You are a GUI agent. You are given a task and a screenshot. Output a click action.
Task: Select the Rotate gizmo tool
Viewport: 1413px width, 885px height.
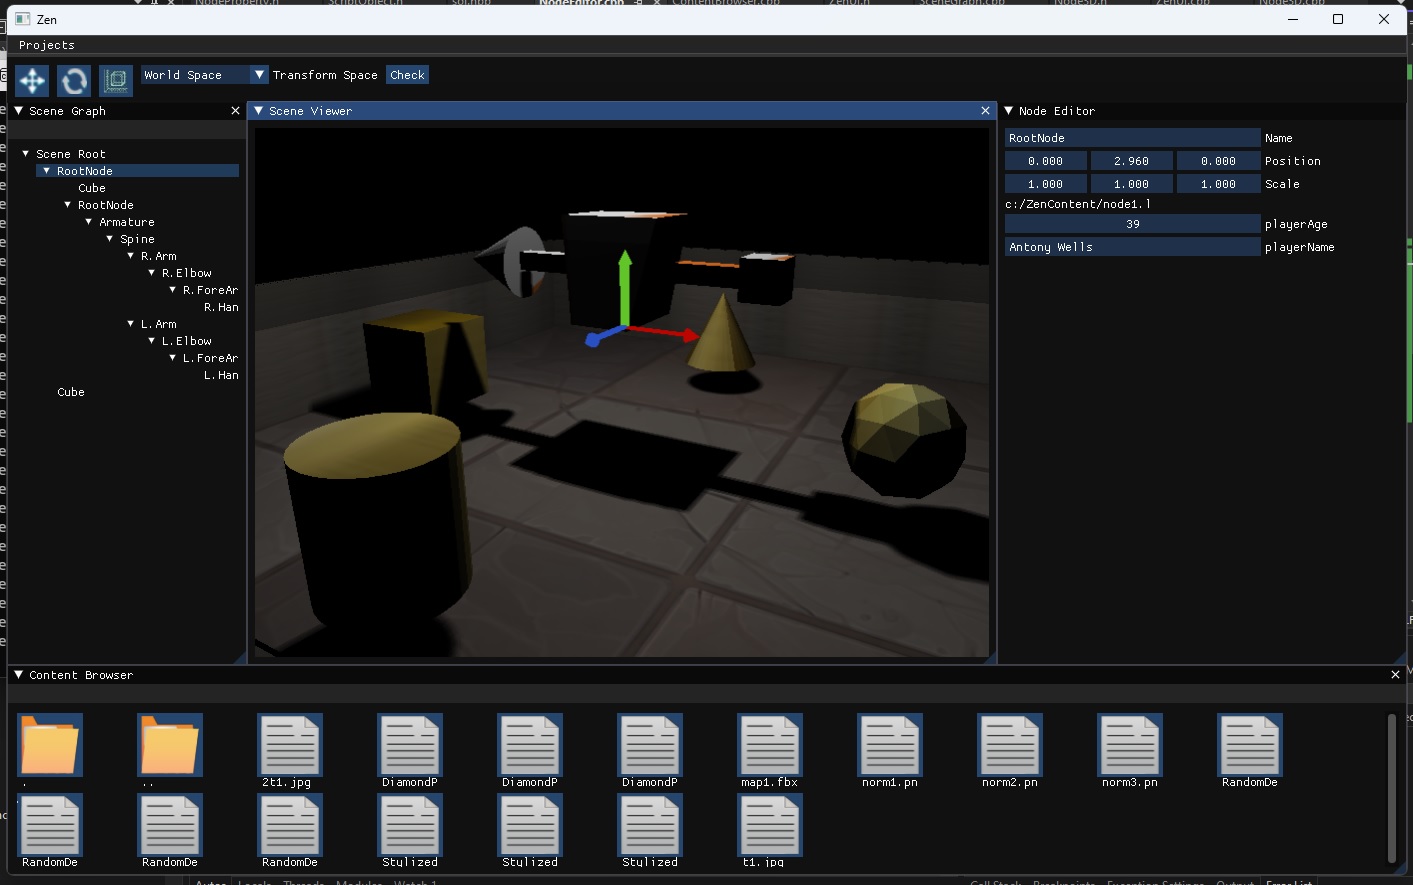click(74, 80)
